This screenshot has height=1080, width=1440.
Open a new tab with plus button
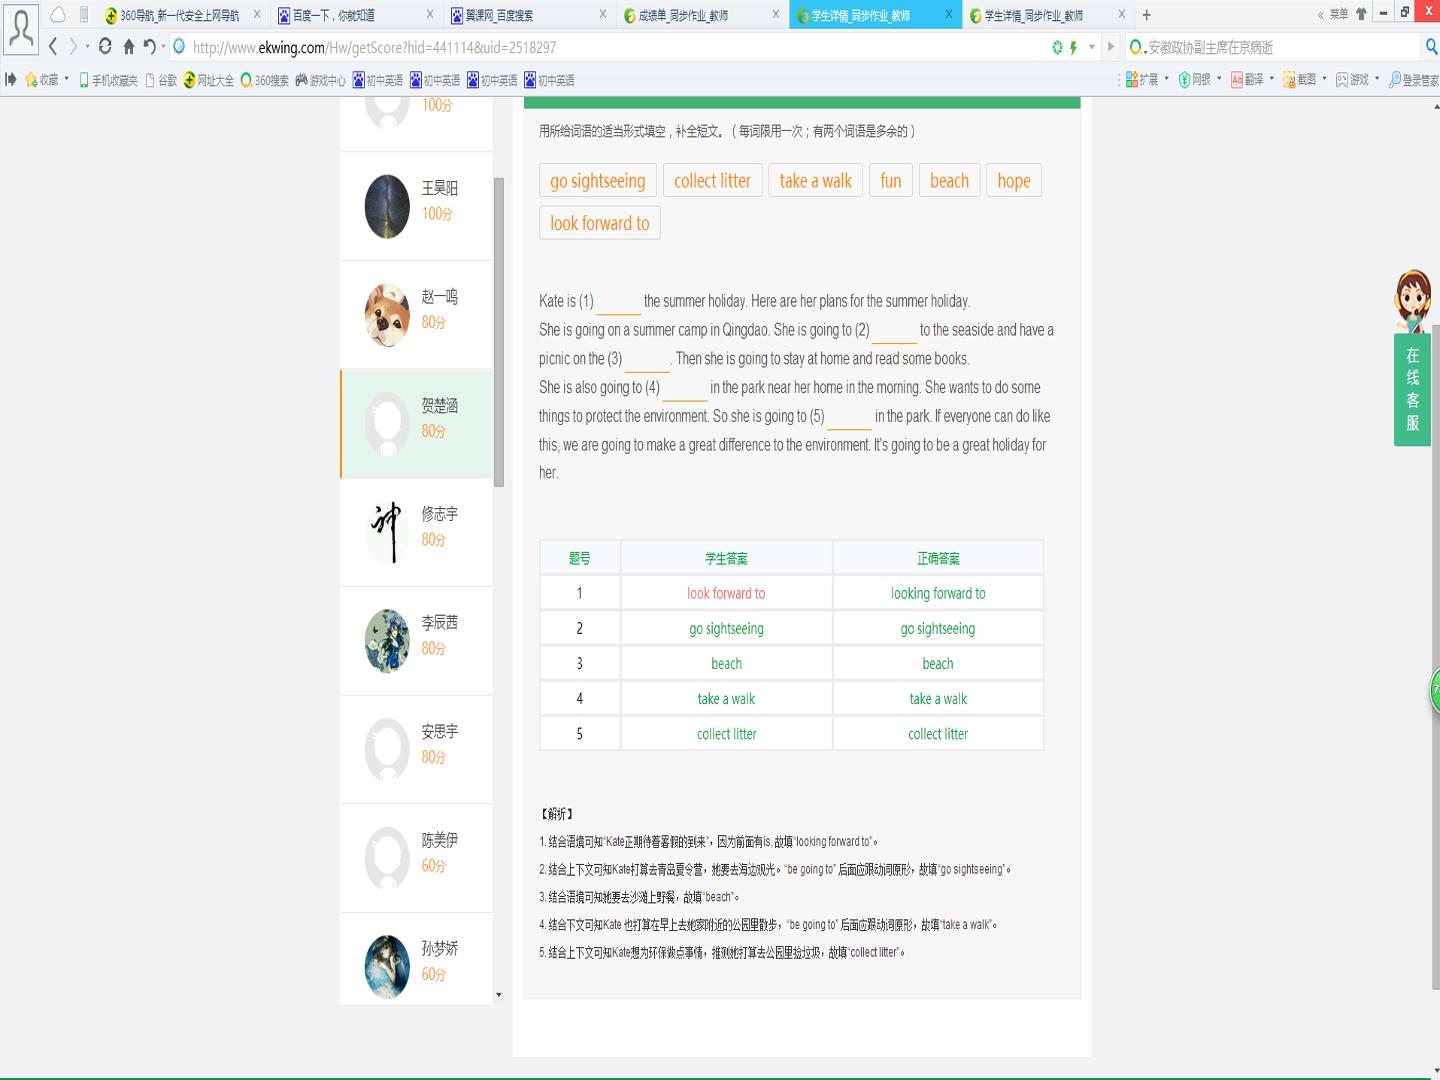[1146, 15]
